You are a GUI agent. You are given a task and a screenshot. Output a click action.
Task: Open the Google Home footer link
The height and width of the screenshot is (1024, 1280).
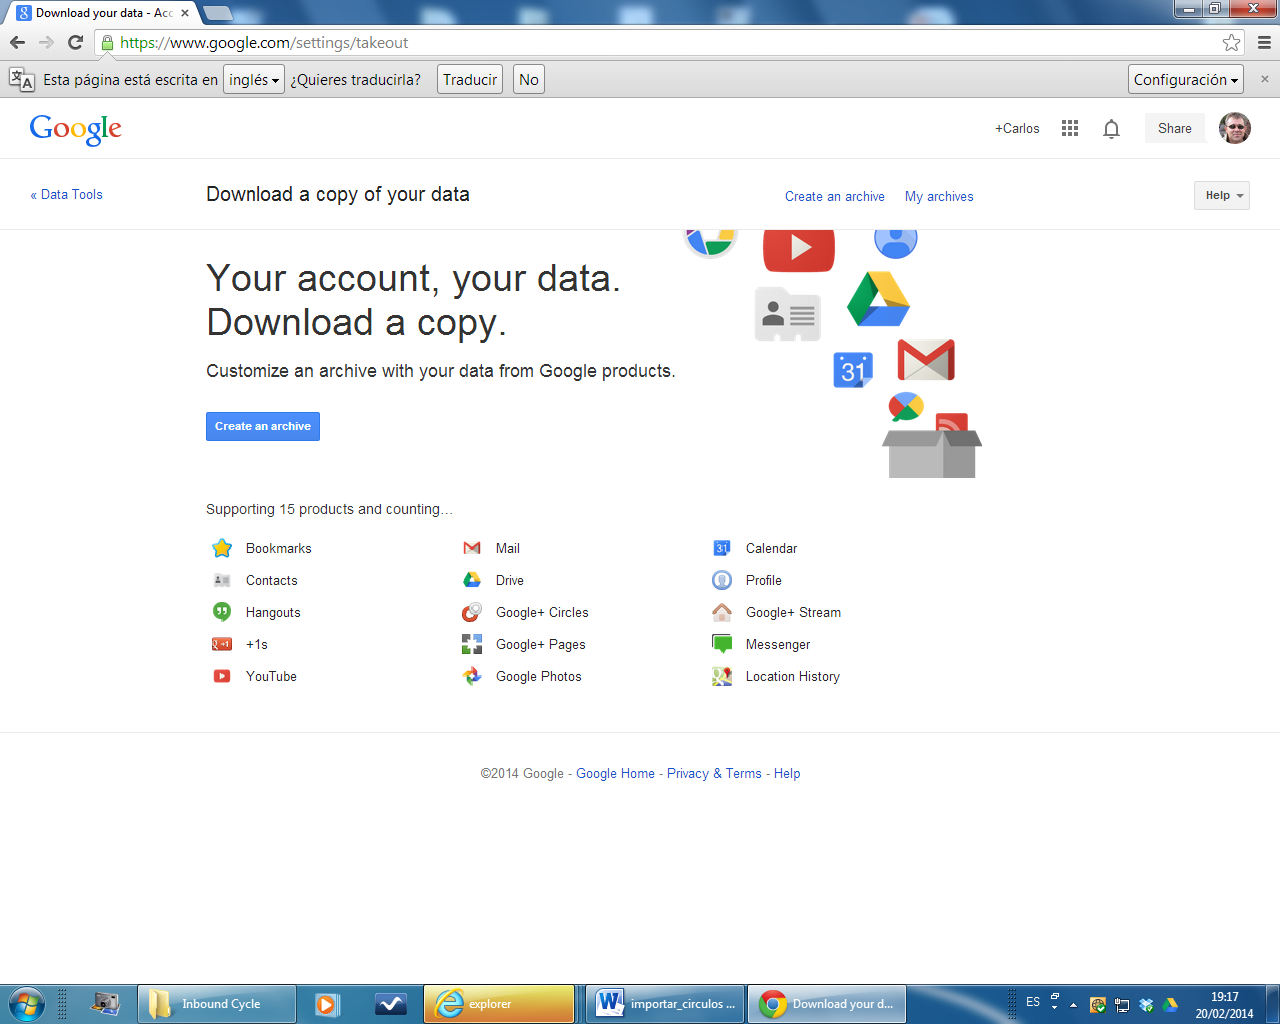coord(615,774)
